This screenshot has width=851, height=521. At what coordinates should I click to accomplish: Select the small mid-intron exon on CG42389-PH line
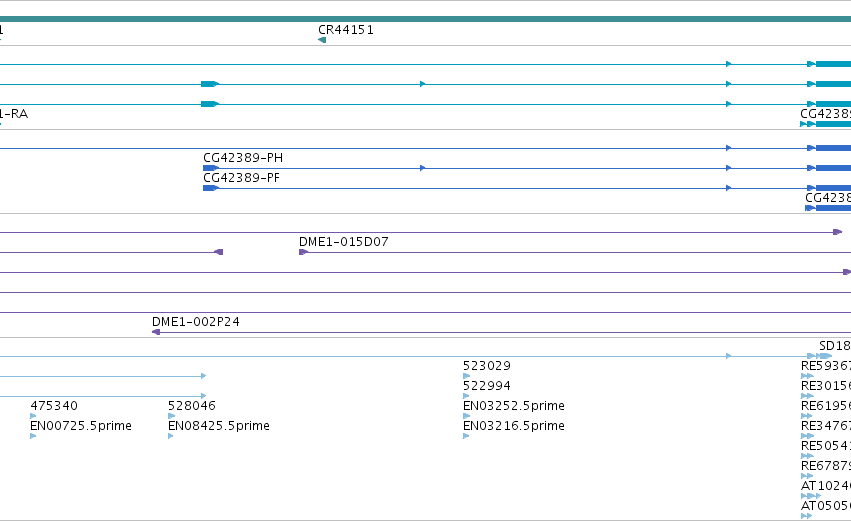[422, 168]
